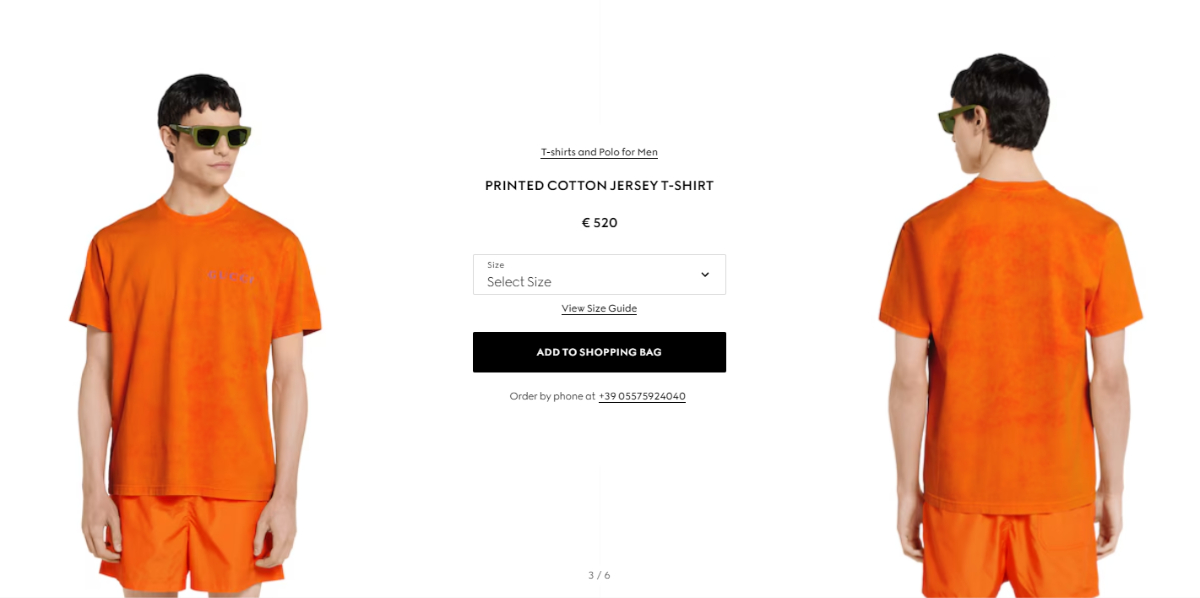Viewport: 1200px width, 598px height.
Task: Click the green sunglasses on front-view model
Action: coord(210,136)
